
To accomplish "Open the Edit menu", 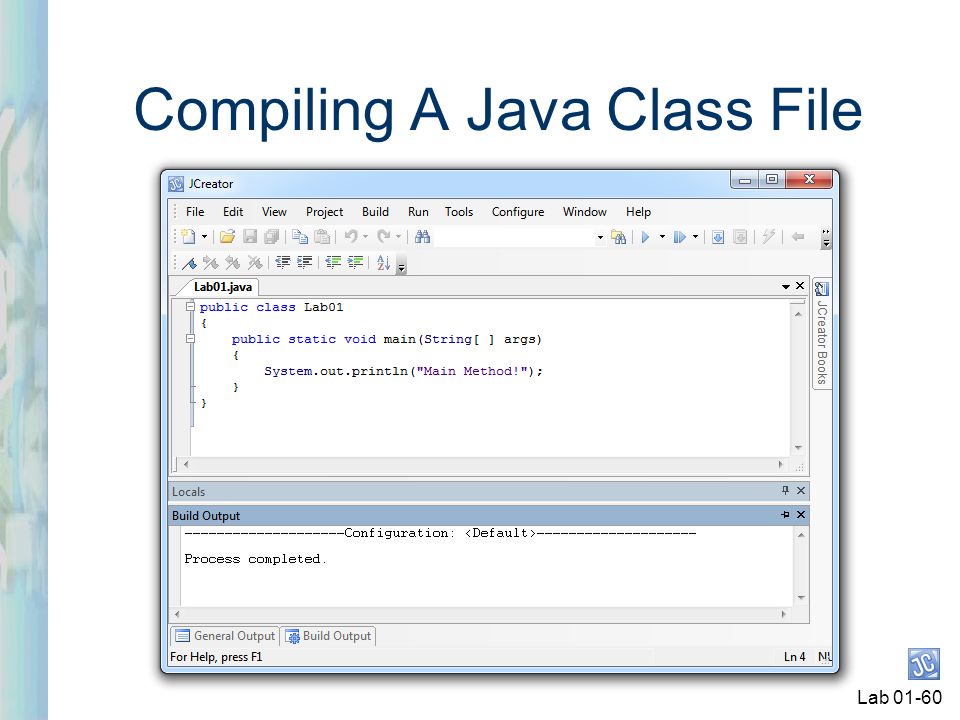I will pyautogui.click(x=233, y=212).
